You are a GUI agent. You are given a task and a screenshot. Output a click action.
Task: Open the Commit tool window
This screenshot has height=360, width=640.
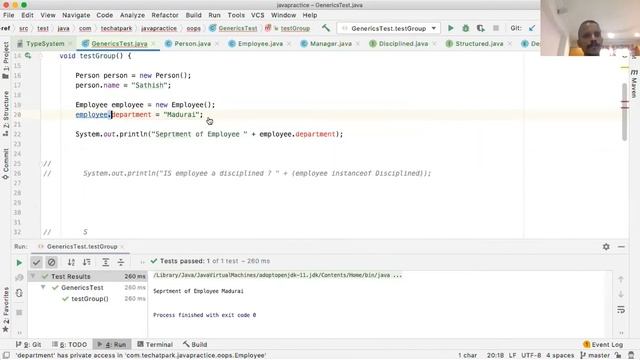[x=5, y=164]
